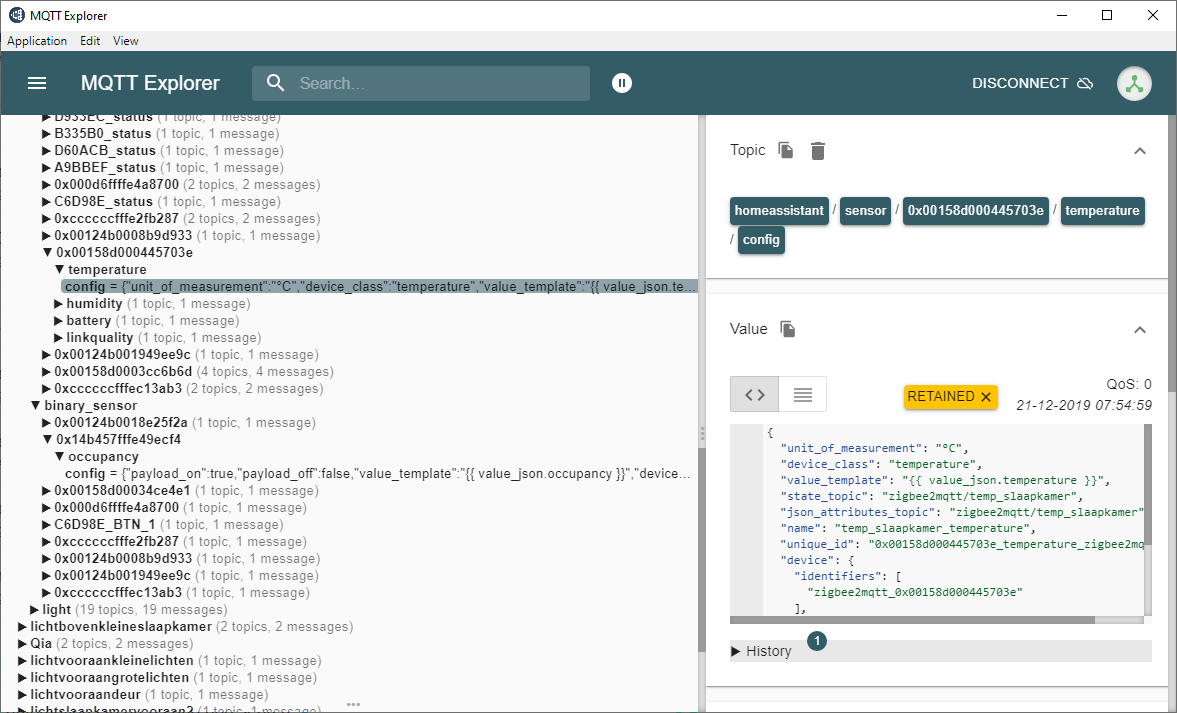
Task: Click the search magnifier icon
Action: (275, 83)
